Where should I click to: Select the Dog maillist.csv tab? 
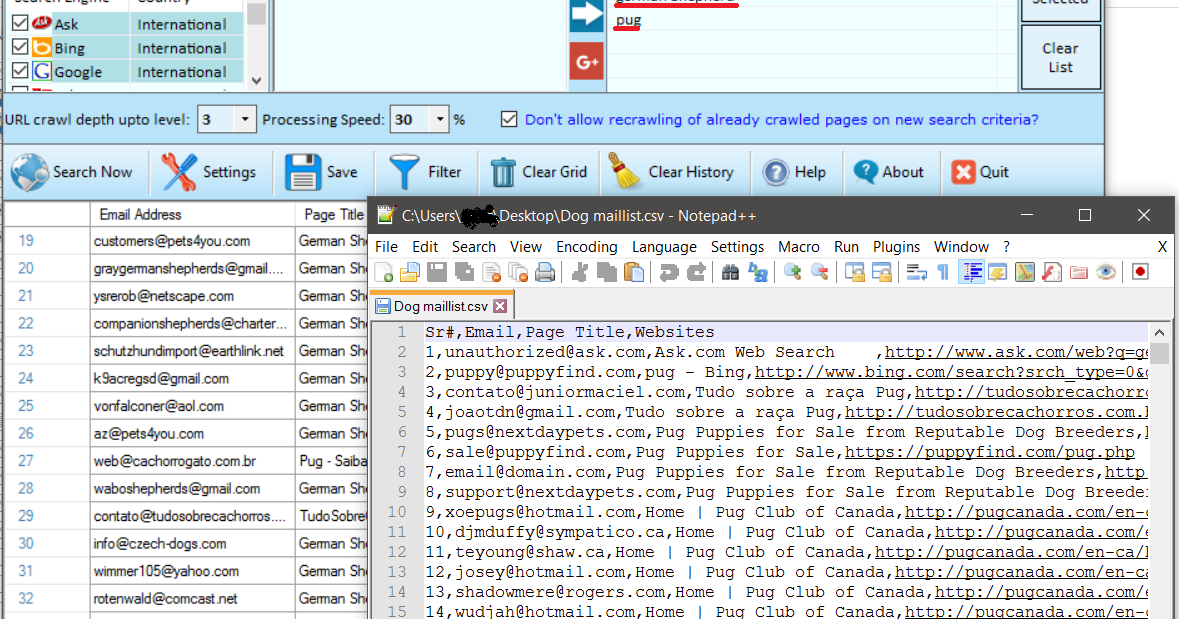point(440,307)
